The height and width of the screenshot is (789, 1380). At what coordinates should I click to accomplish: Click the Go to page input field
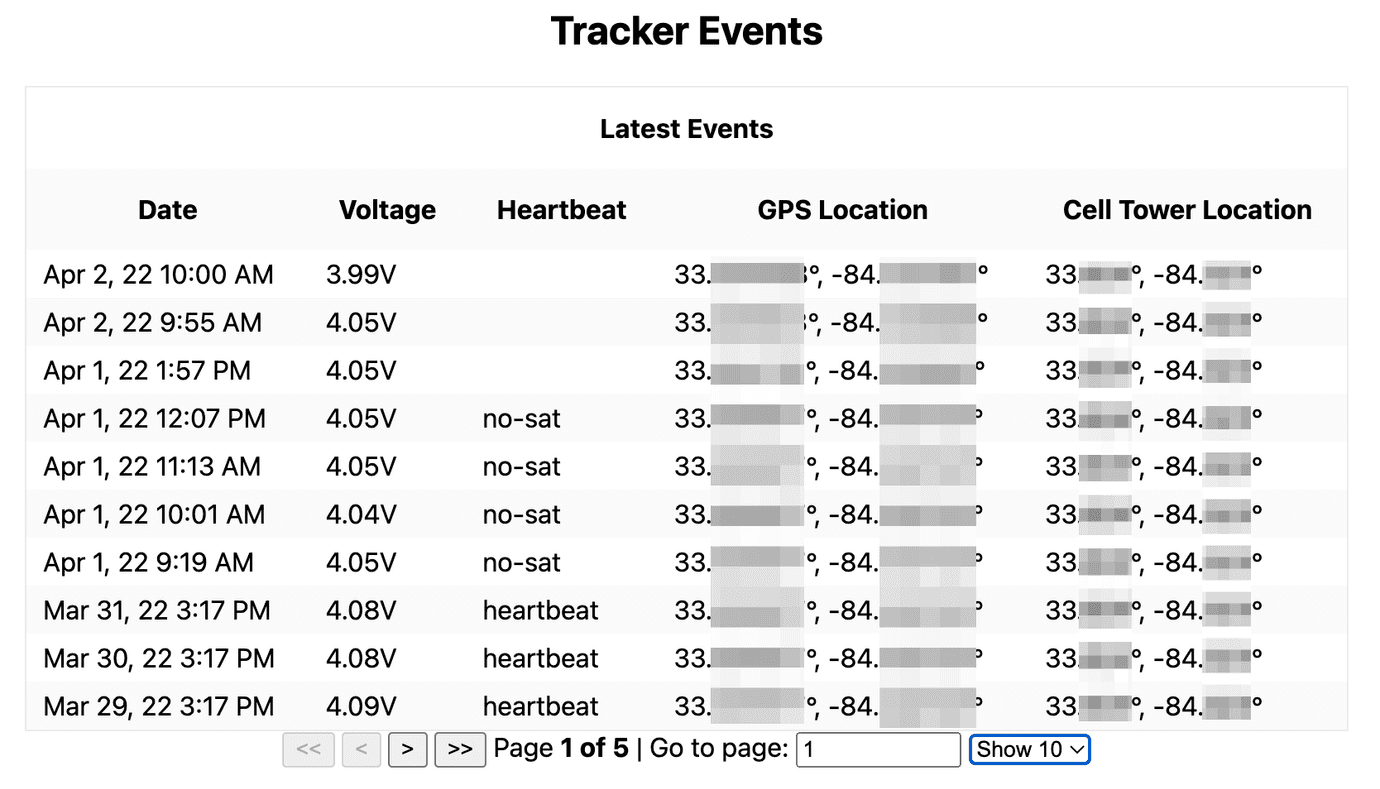[x=877, y=749]
